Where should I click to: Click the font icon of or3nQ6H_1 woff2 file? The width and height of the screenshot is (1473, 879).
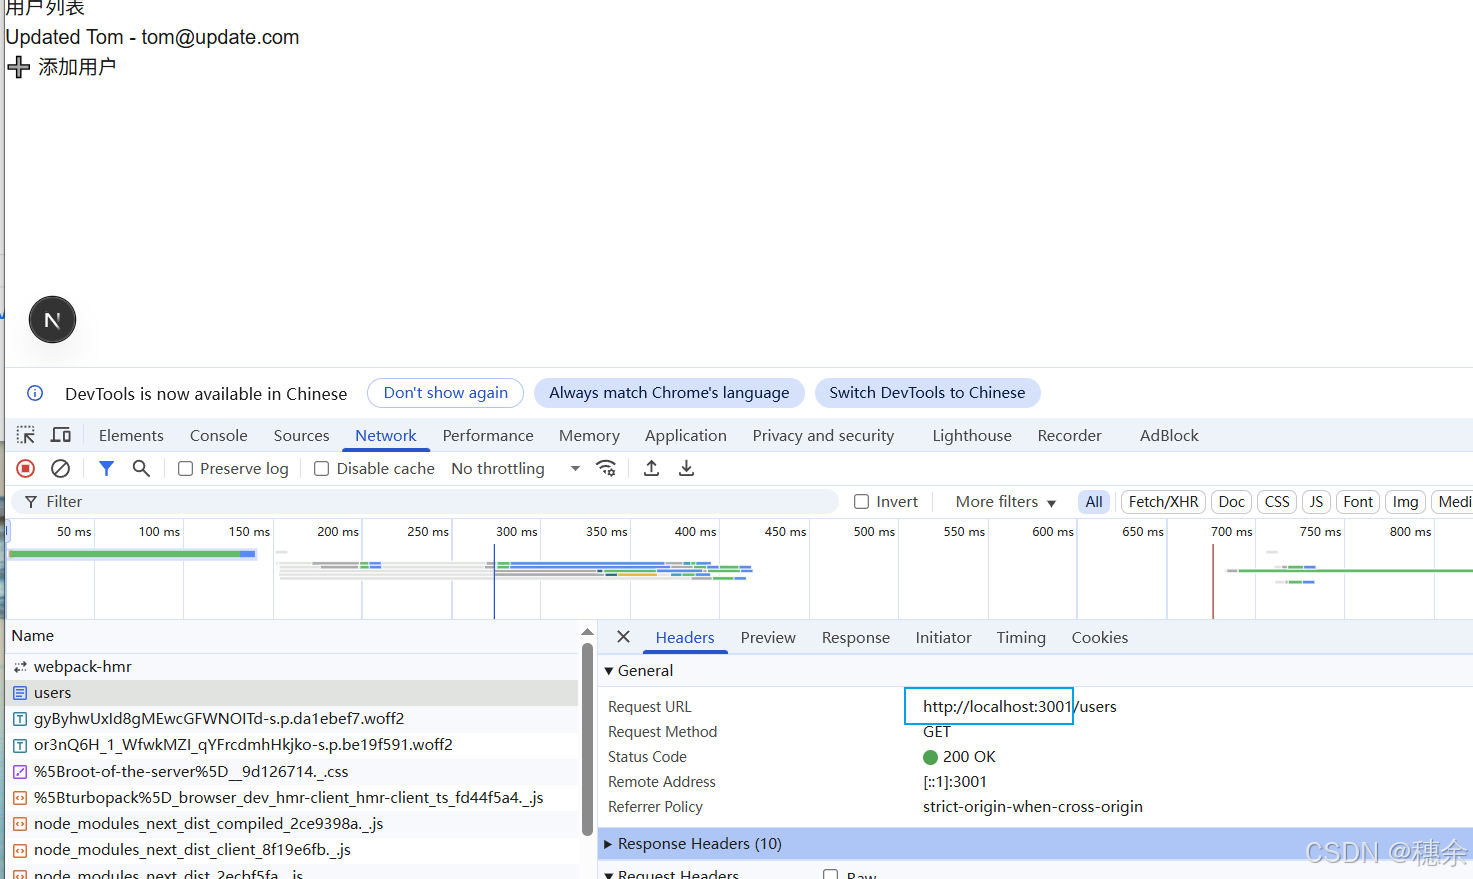(x=20, y=745)
